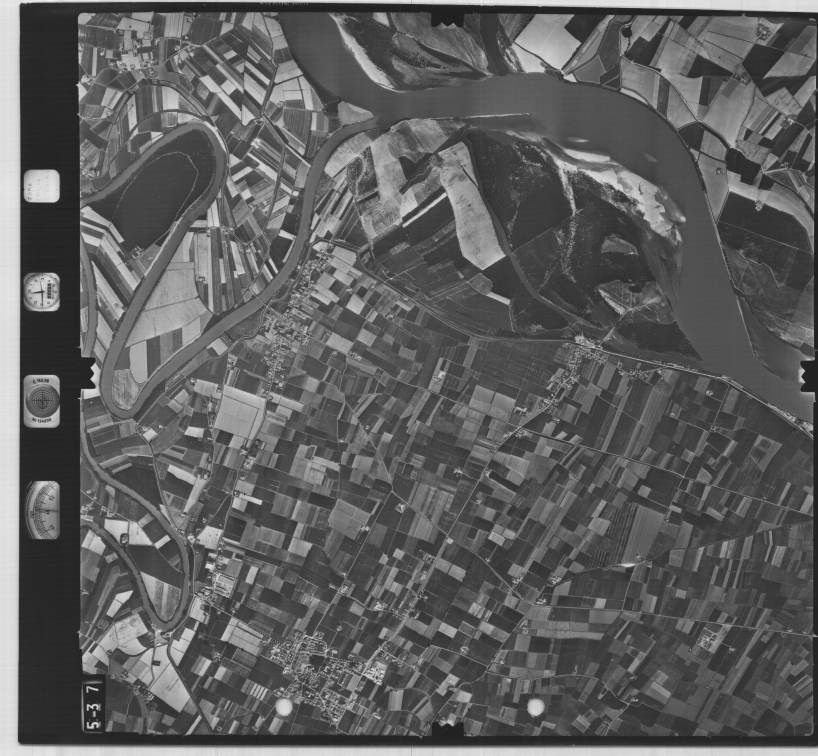Click the left edge fiducial notch mark
This screenshot has height=756, width=818.
point(87,373)
